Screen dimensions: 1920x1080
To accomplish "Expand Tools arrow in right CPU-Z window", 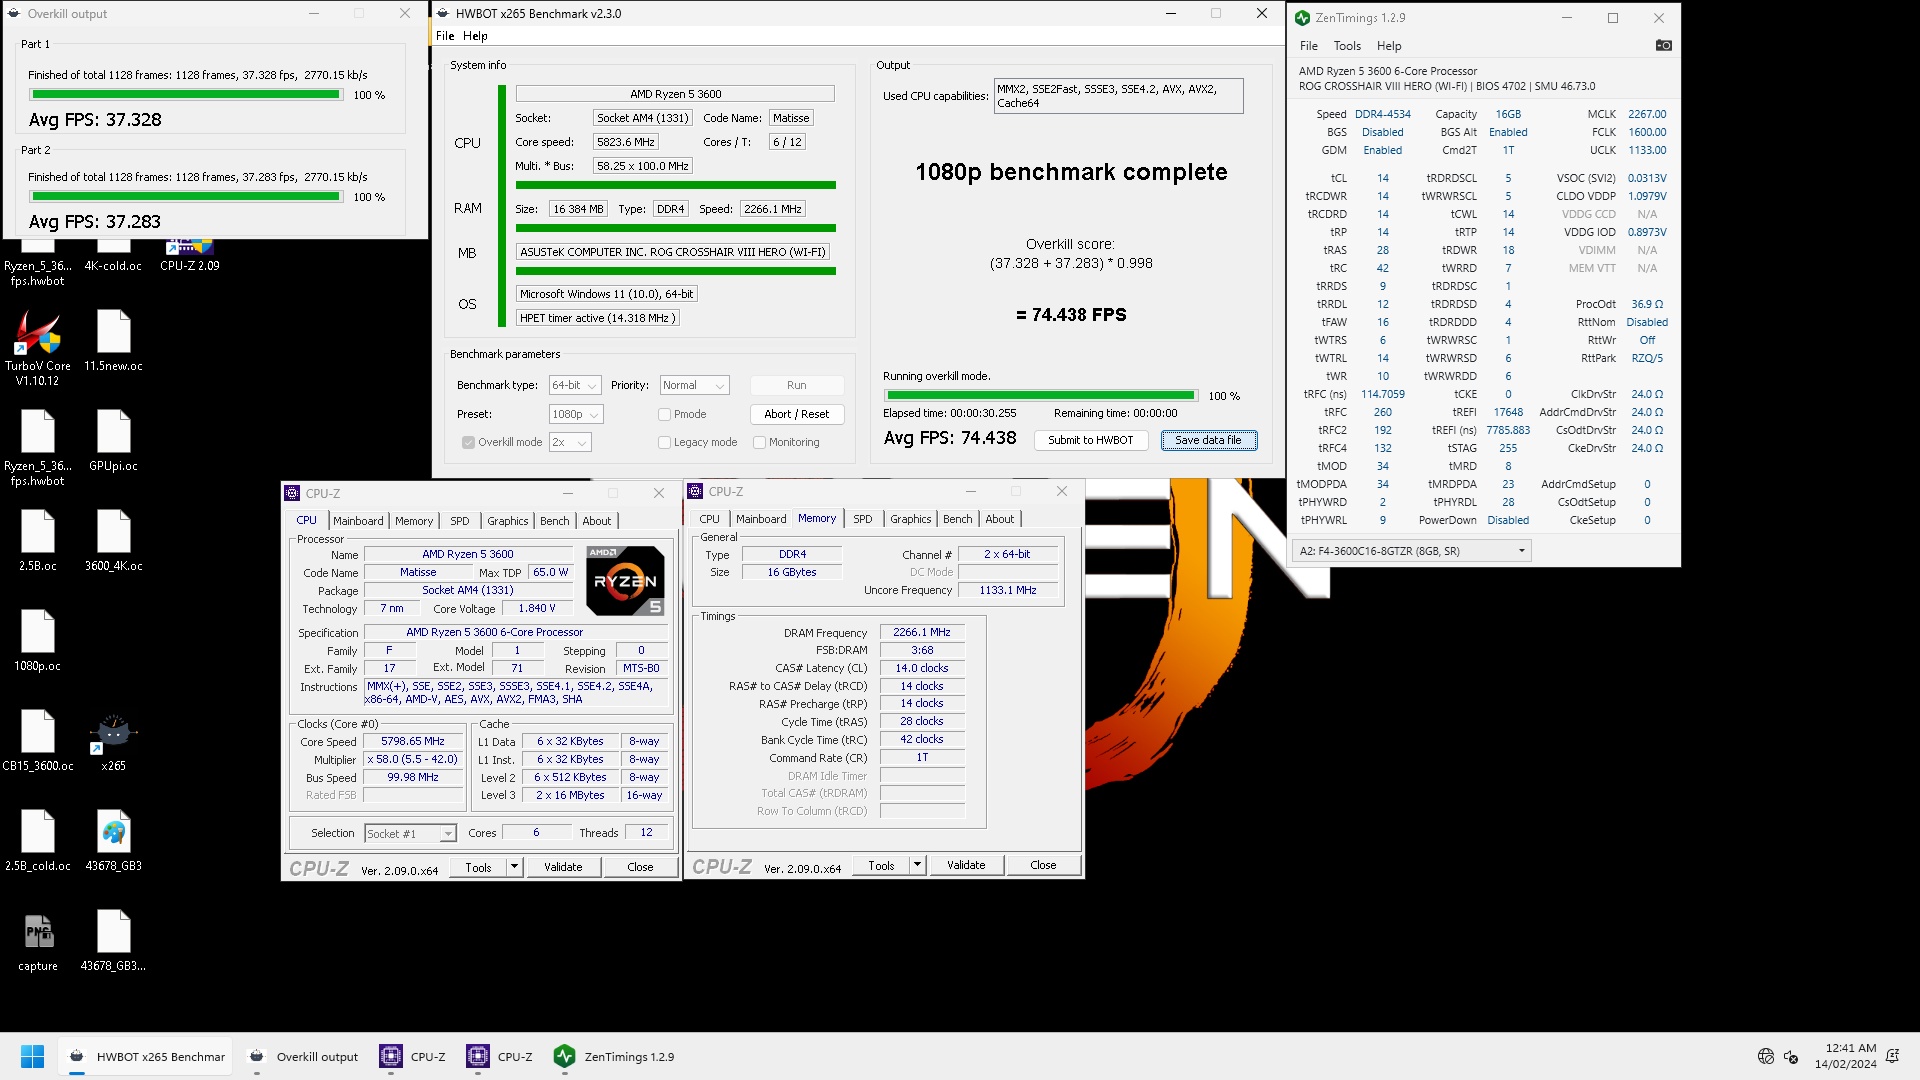I will point(917,865).
